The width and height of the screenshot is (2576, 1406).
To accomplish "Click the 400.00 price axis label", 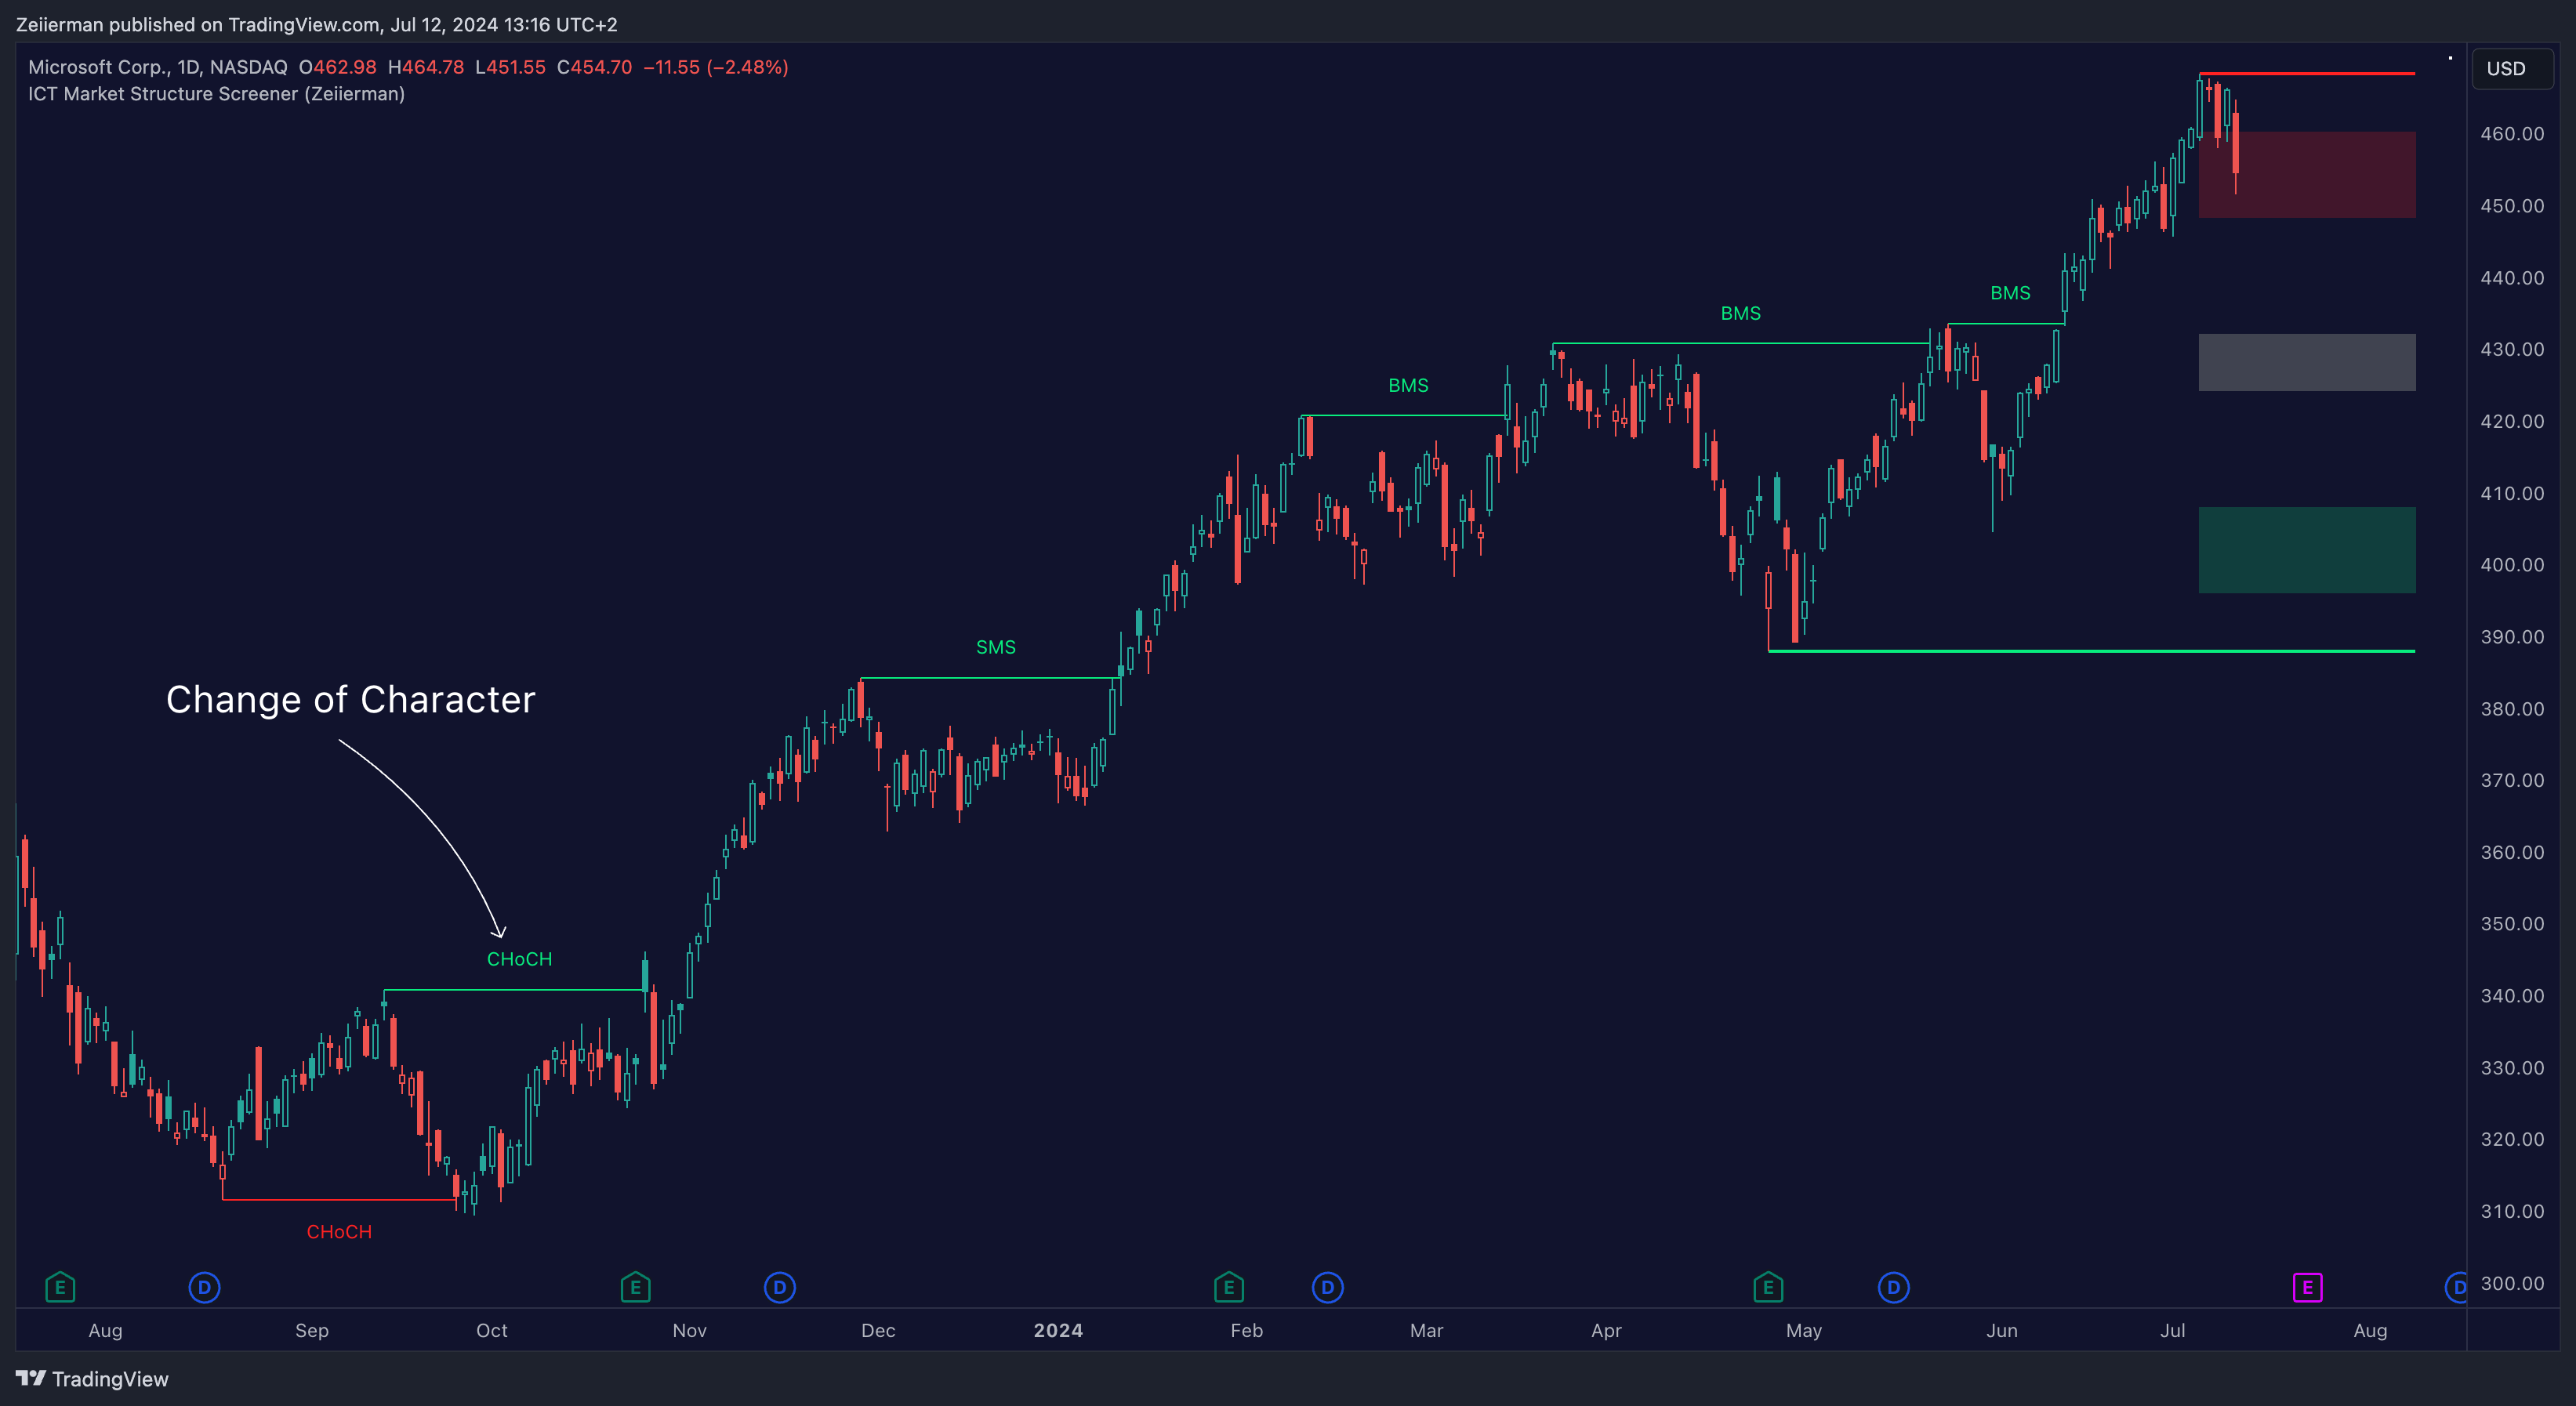I will pyautogui.click(x=2511, y=565).
